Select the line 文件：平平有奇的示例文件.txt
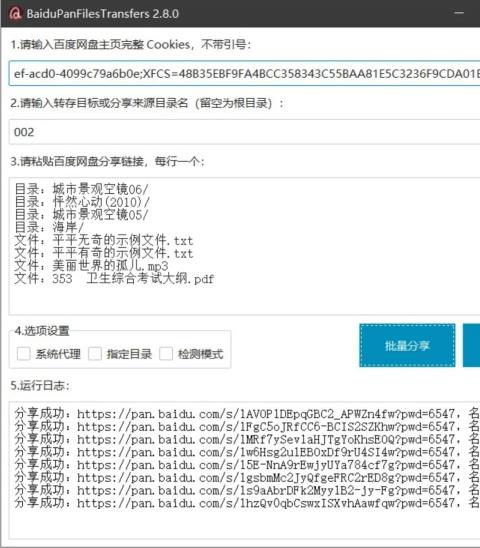480x548 pixels. click(104, 253)
